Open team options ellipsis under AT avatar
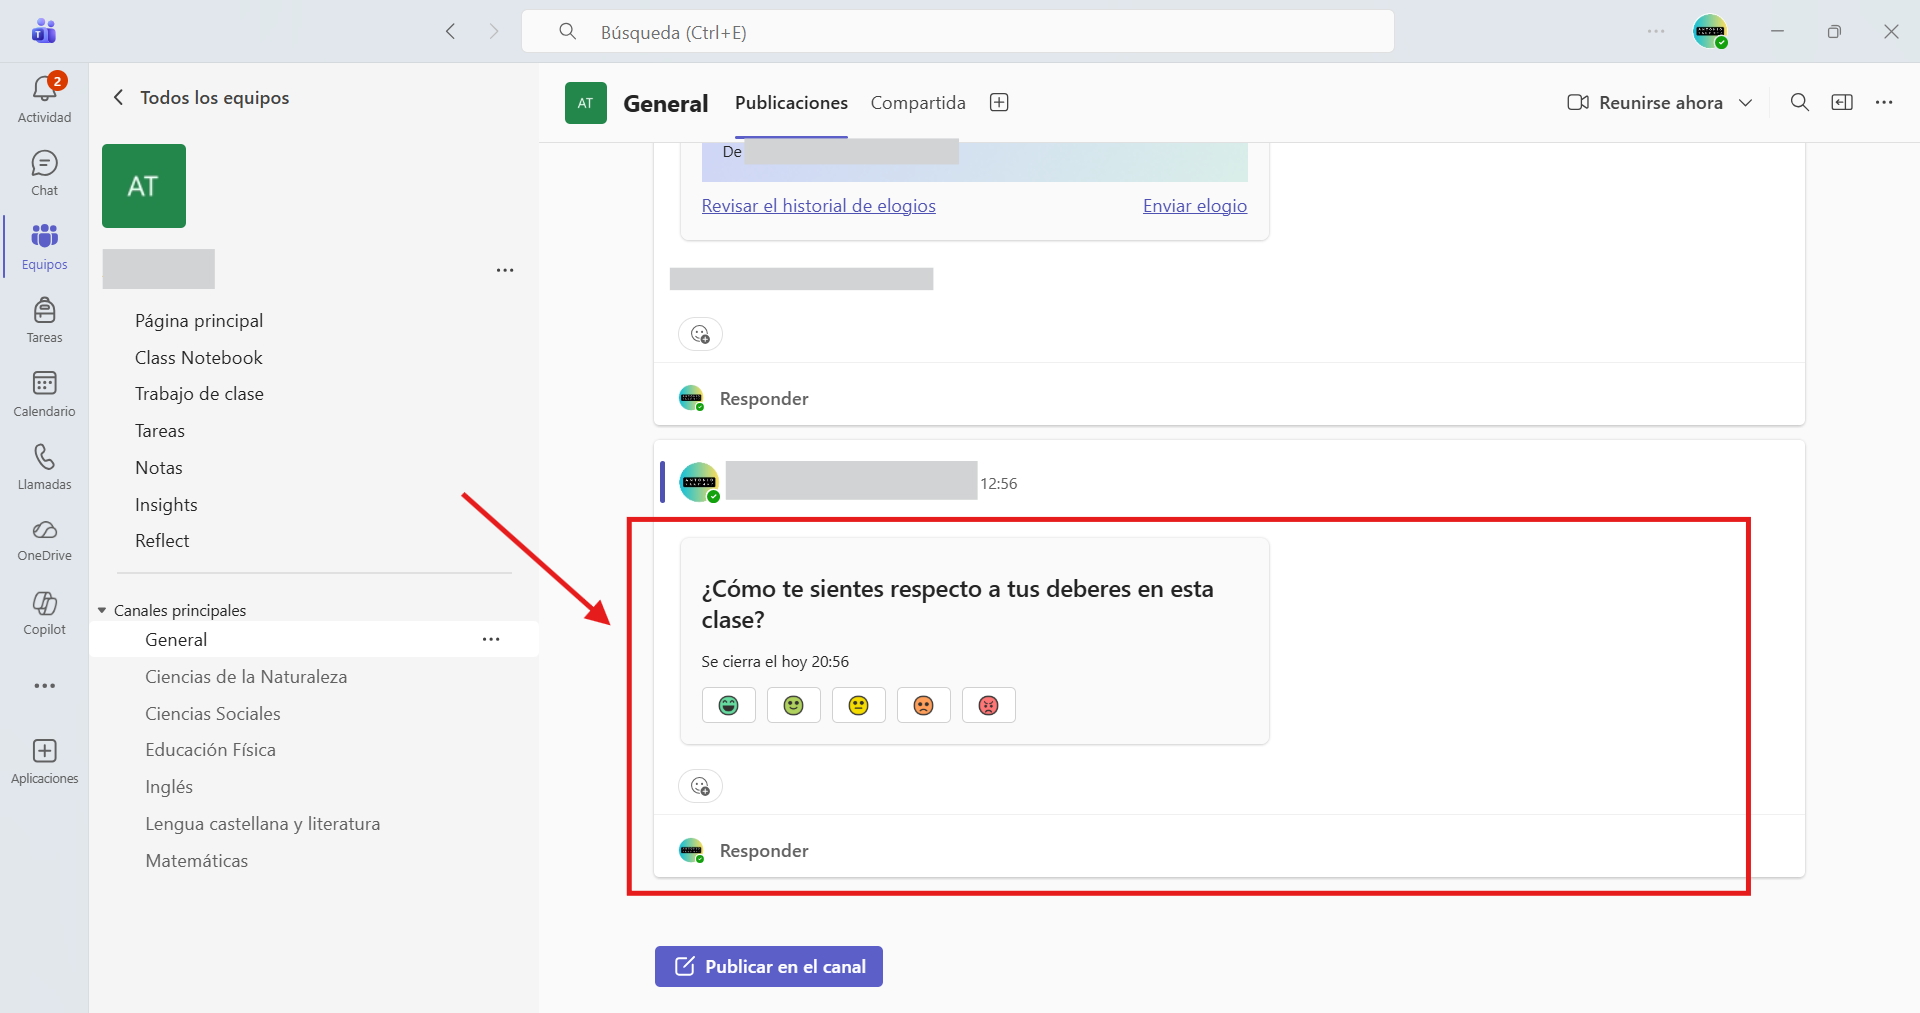Screen dimensions: 1920x1013 pos(505,270)
